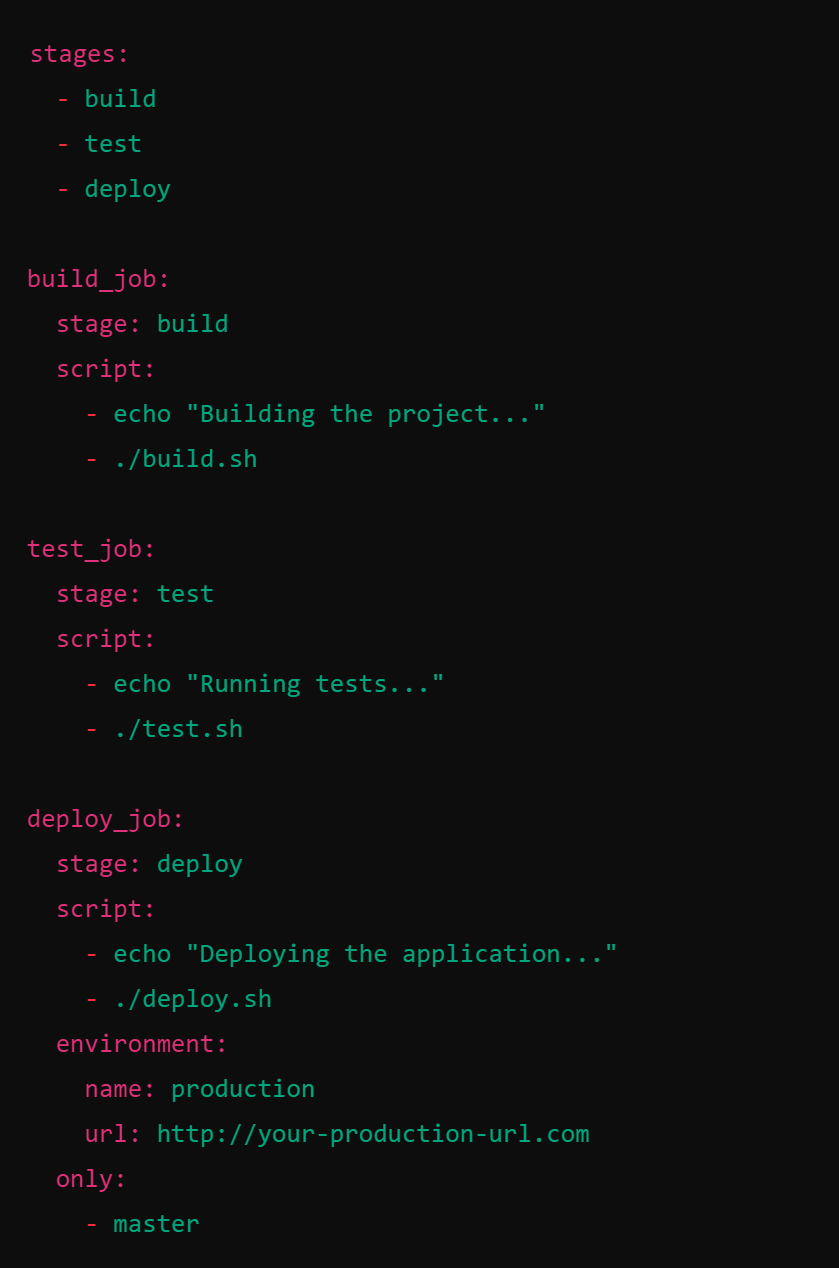Click the "stages:" key at the top
This screenshot has height=1268, width=839.
[79, 54]
